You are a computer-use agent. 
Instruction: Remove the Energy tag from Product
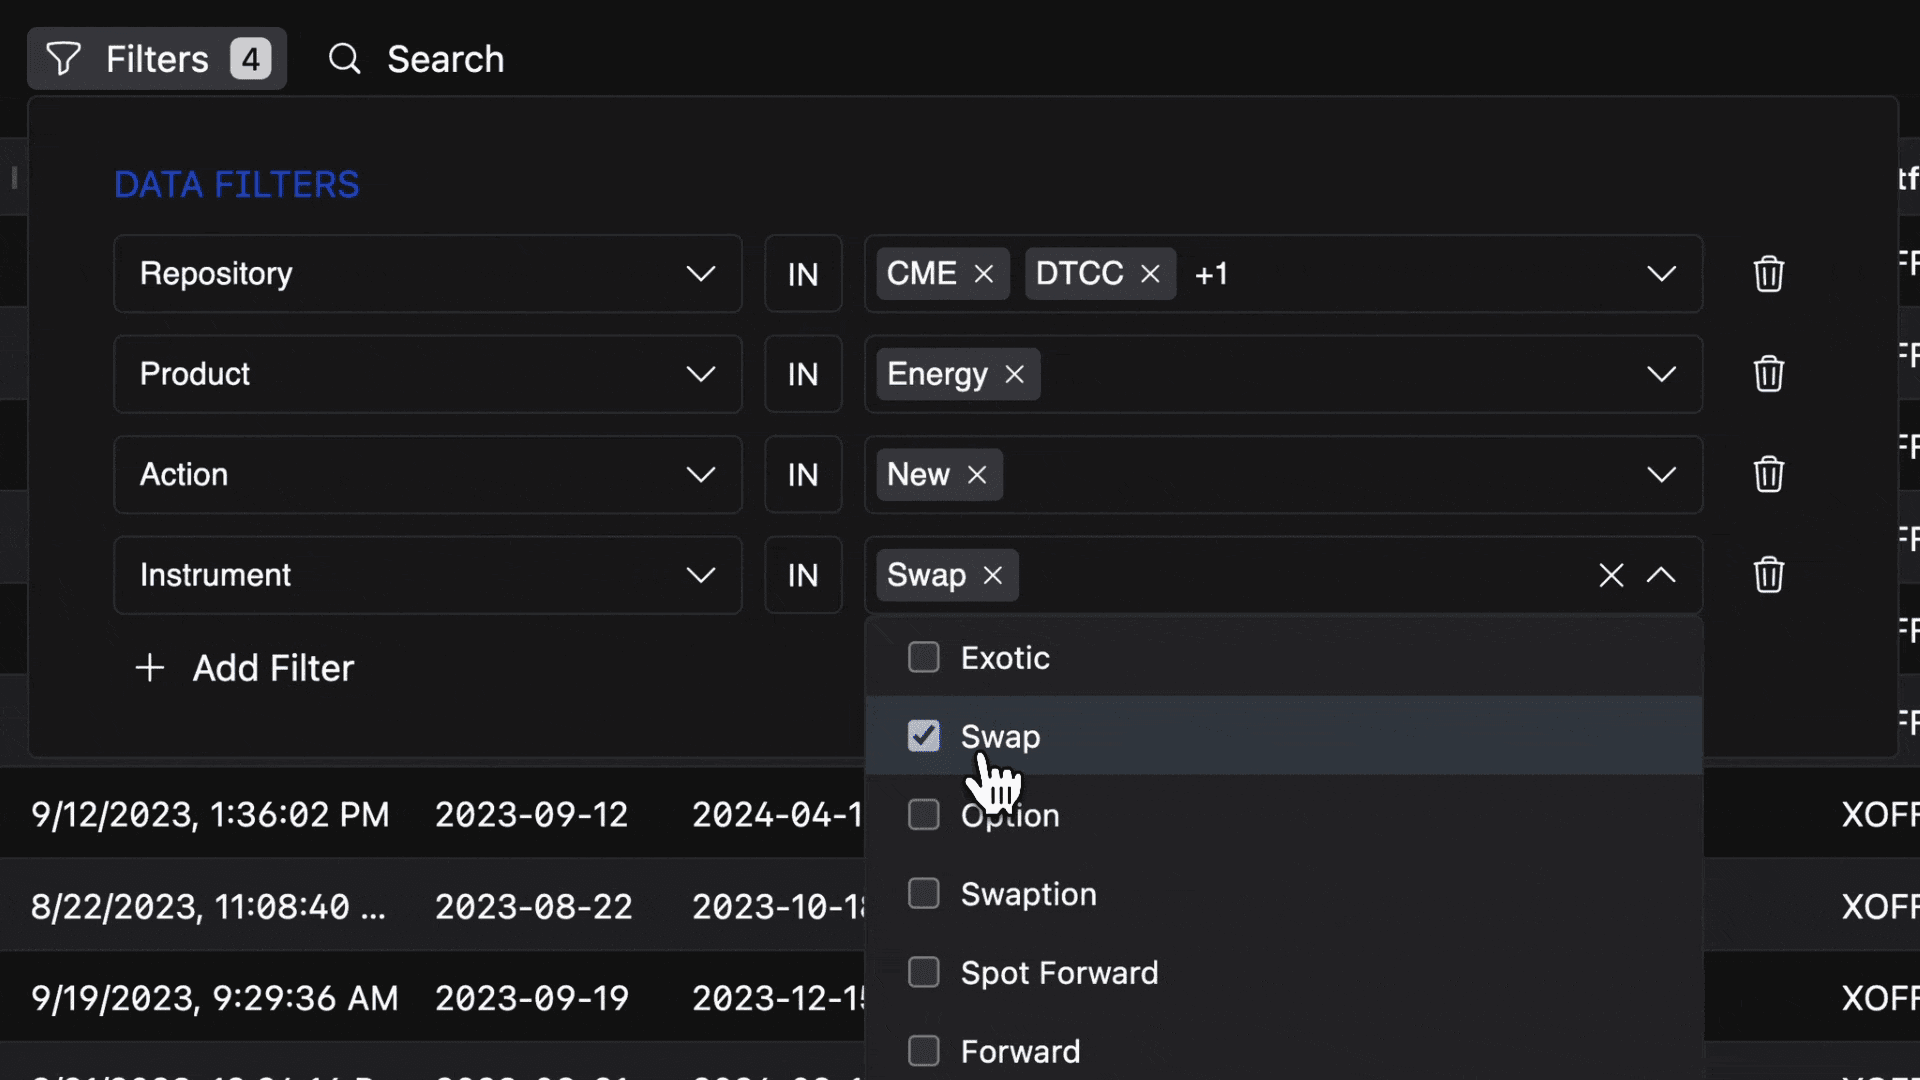(x=1014, y=374)
